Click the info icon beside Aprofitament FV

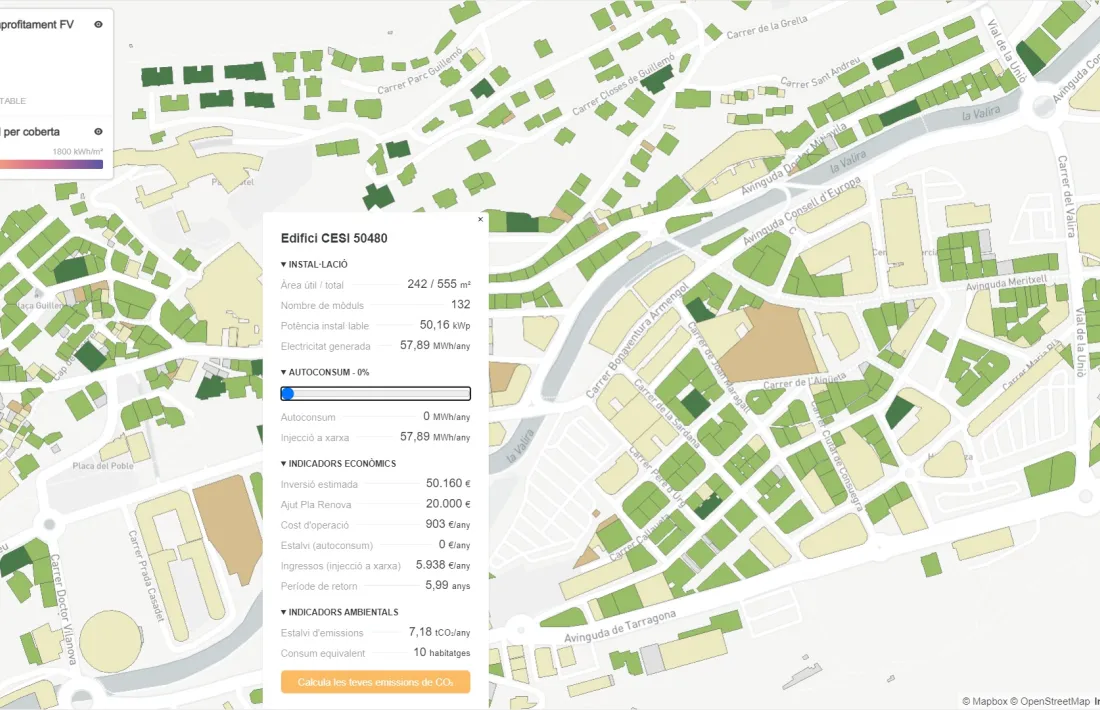click(97, 24)
